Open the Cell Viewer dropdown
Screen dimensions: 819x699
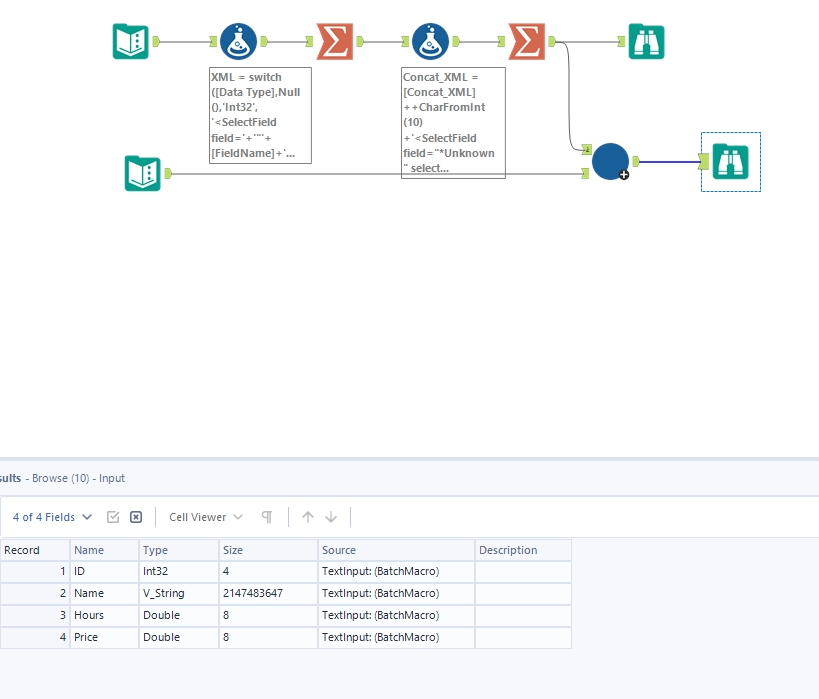[204, 517]
